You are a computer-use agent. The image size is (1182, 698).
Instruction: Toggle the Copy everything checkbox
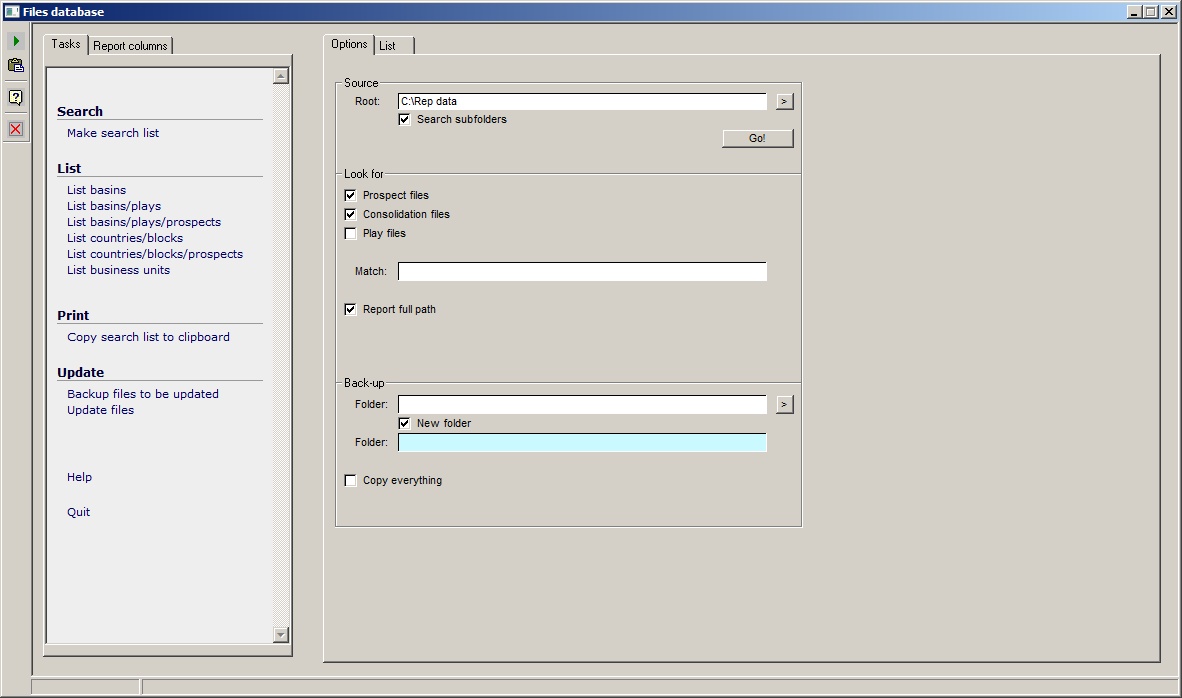tap(350, 480)
